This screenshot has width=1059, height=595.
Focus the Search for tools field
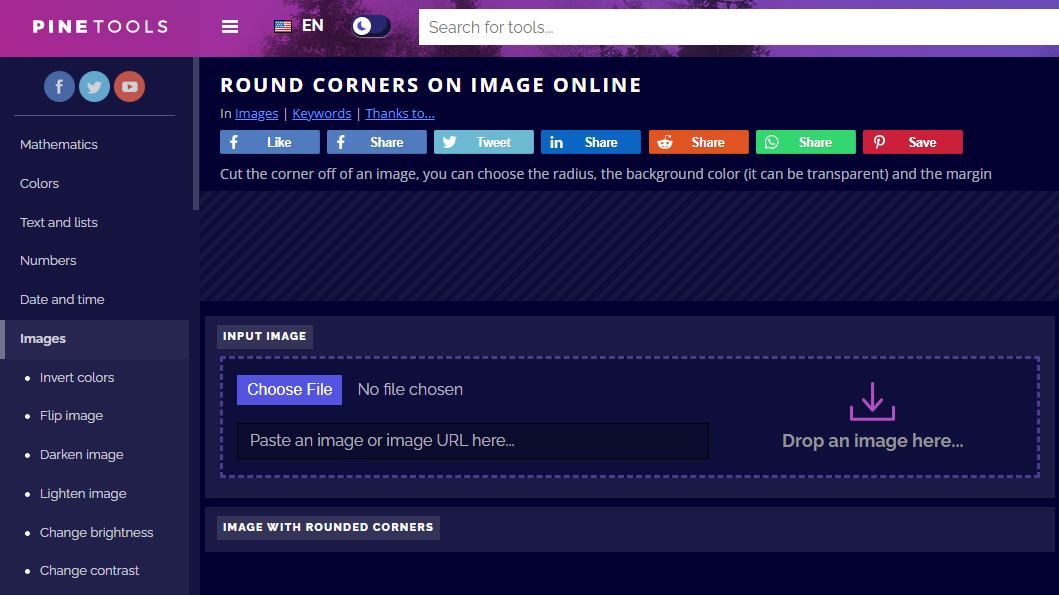click(x=739, y=27)
